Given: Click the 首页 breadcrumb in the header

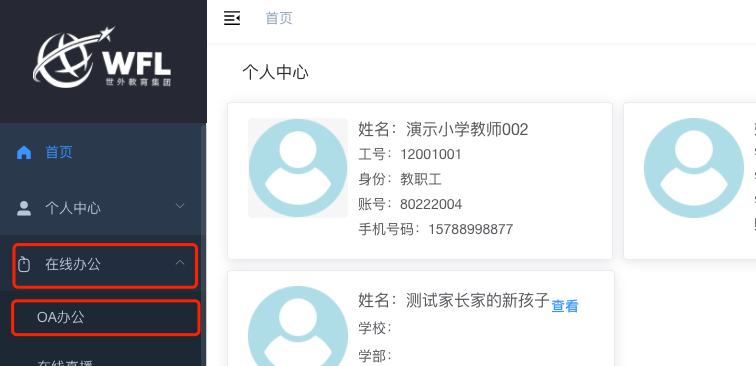Looking at the screenshot, I should click(279, 18).
